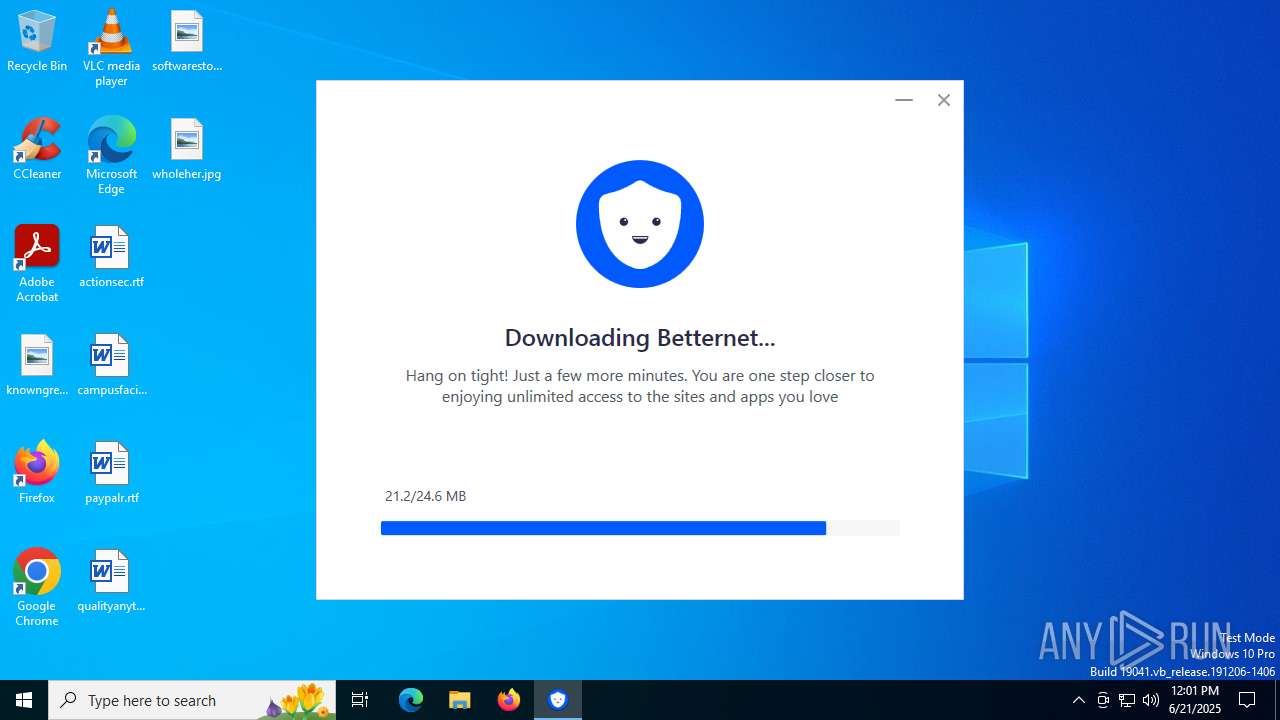Click the Betternet shield logo

coord(640,224)
